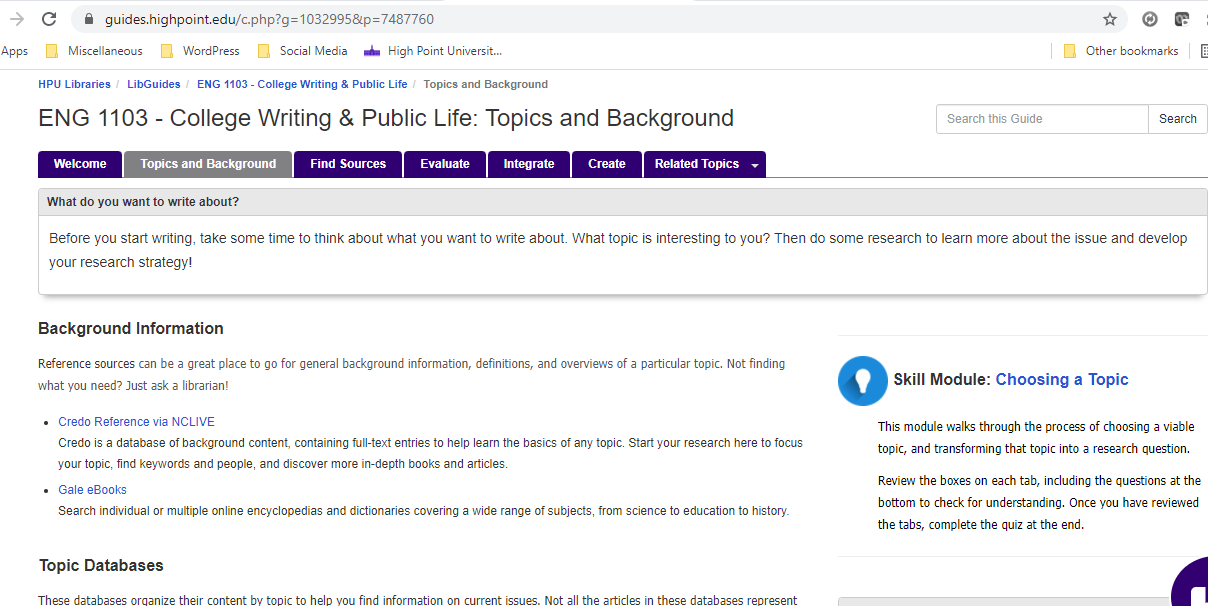Click the circular sync extension icon
Image resolution: width=1208 pixels, height=606 pixels.
(1150, 19)
